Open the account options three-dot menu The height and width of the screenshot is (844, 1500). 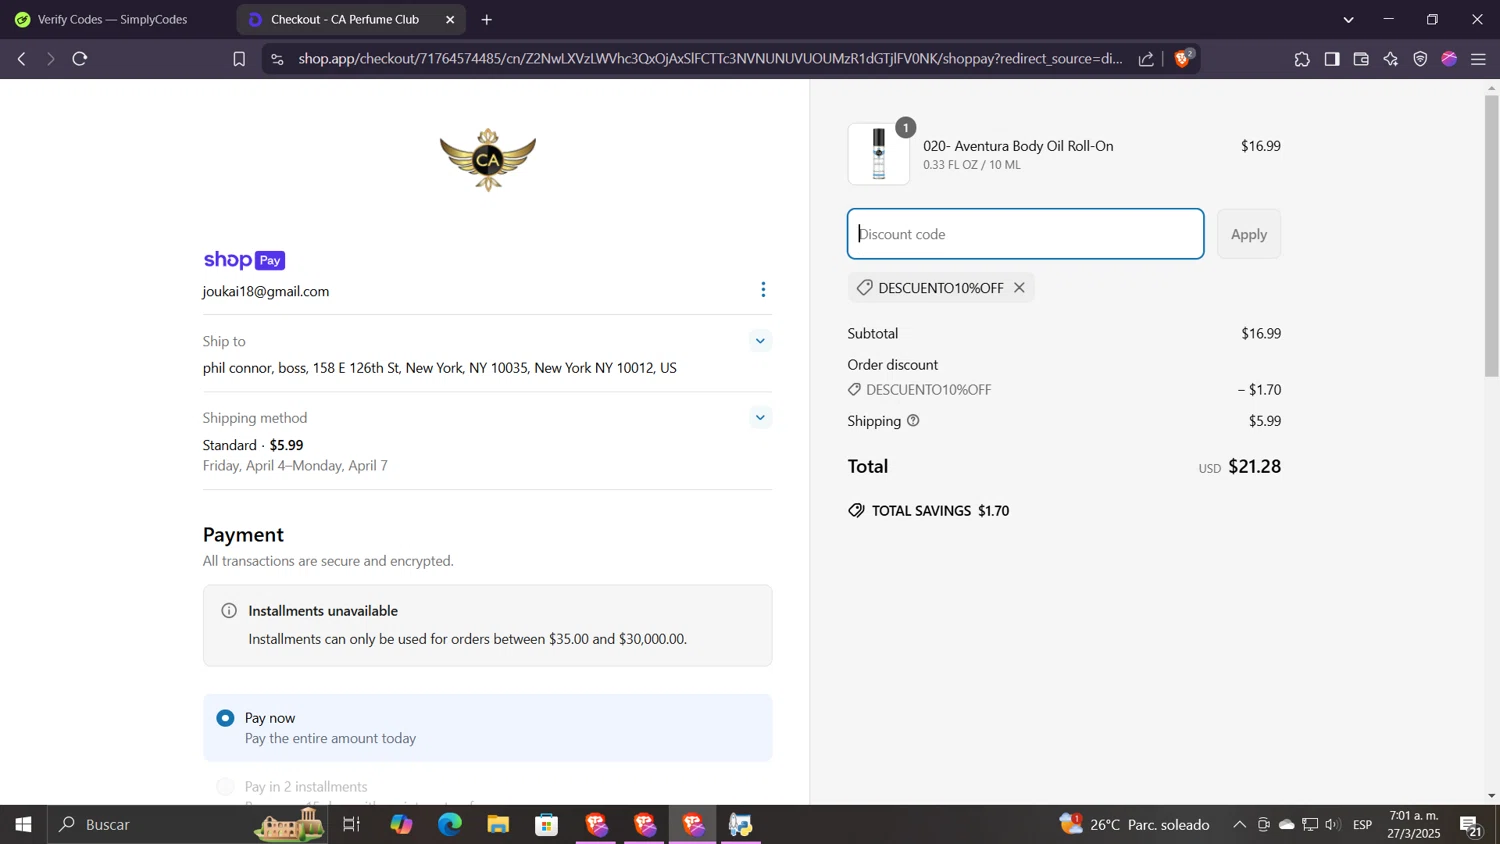click(x=763, y=289)
